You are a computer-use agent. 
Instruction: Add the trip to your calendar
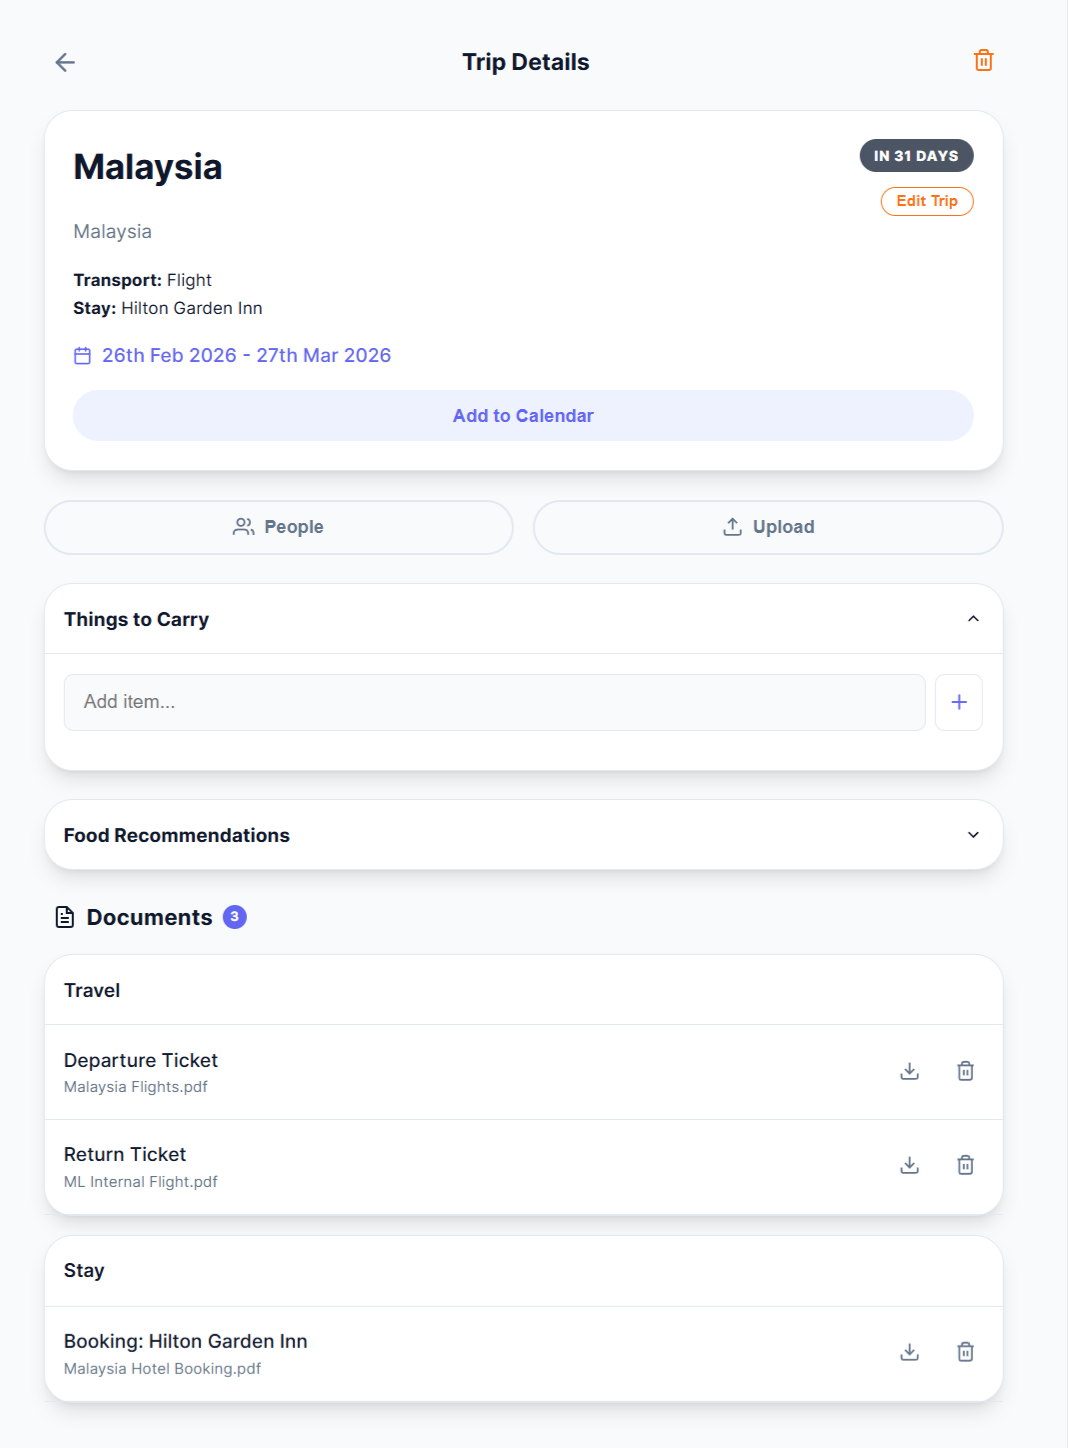[523, 415]
